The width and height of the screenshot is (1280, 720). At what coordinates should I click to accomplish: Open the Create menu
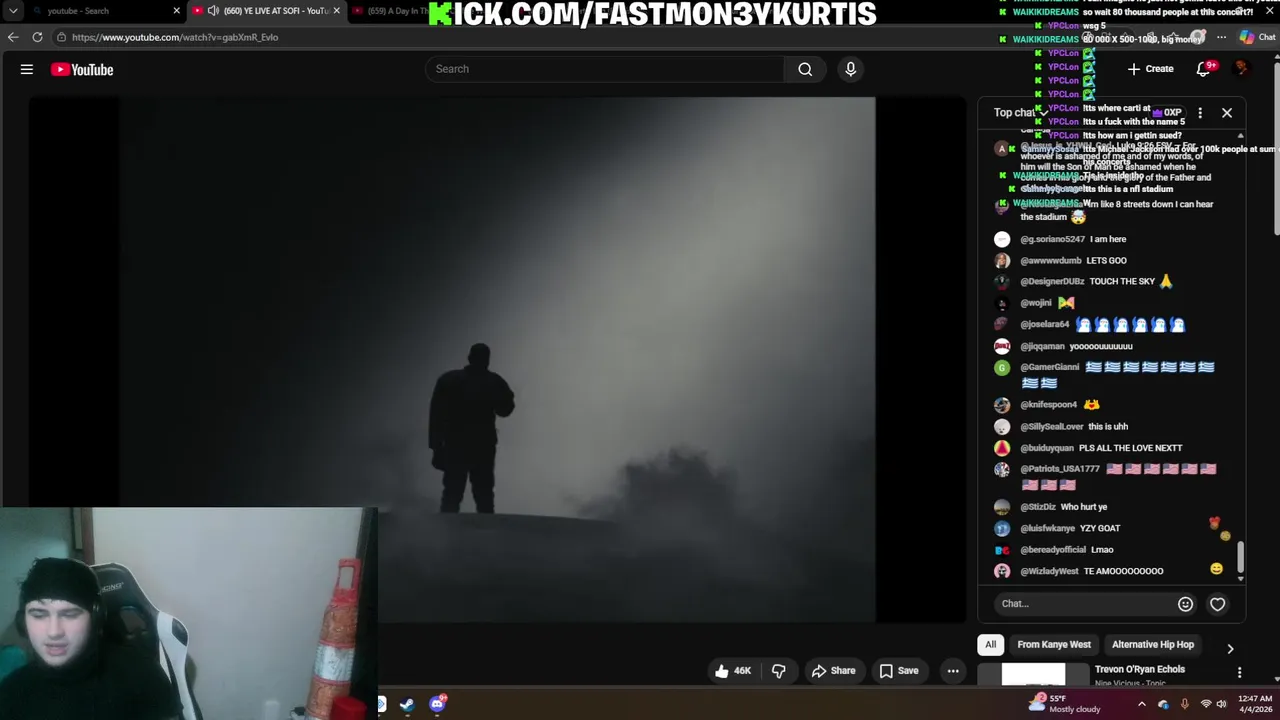click(x=1150, y=69)
